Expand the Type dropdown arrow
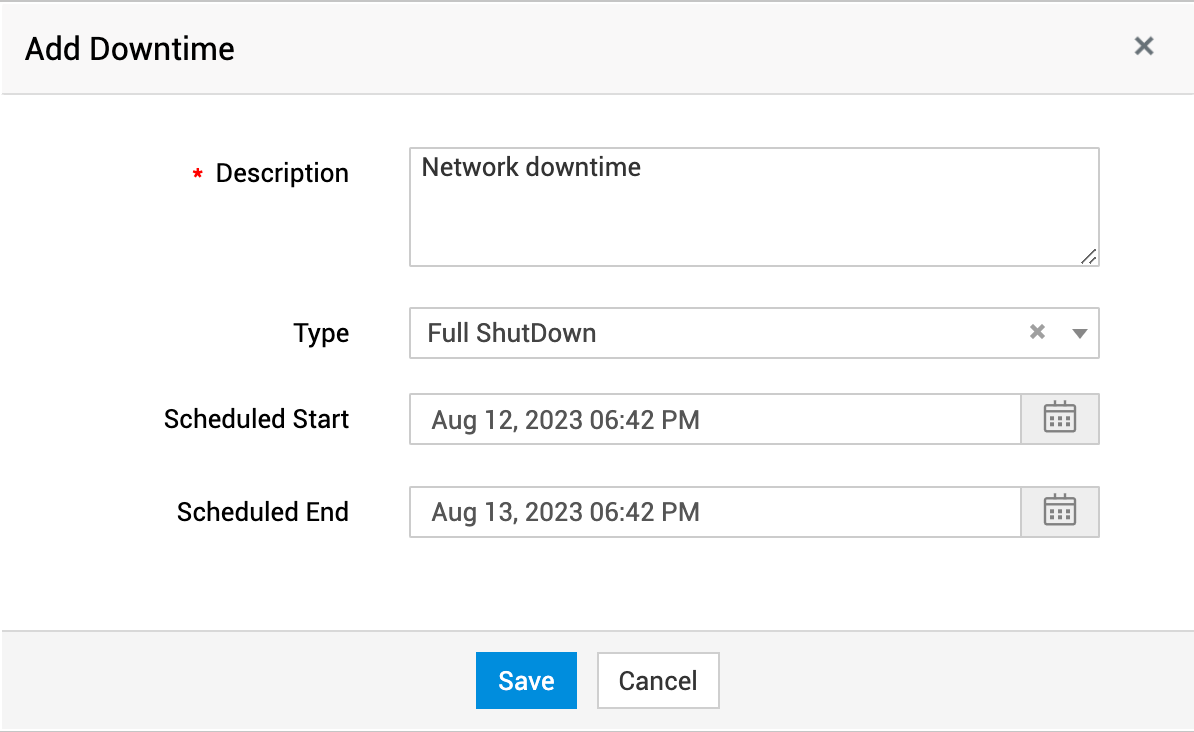 [x=1080, y=333]
